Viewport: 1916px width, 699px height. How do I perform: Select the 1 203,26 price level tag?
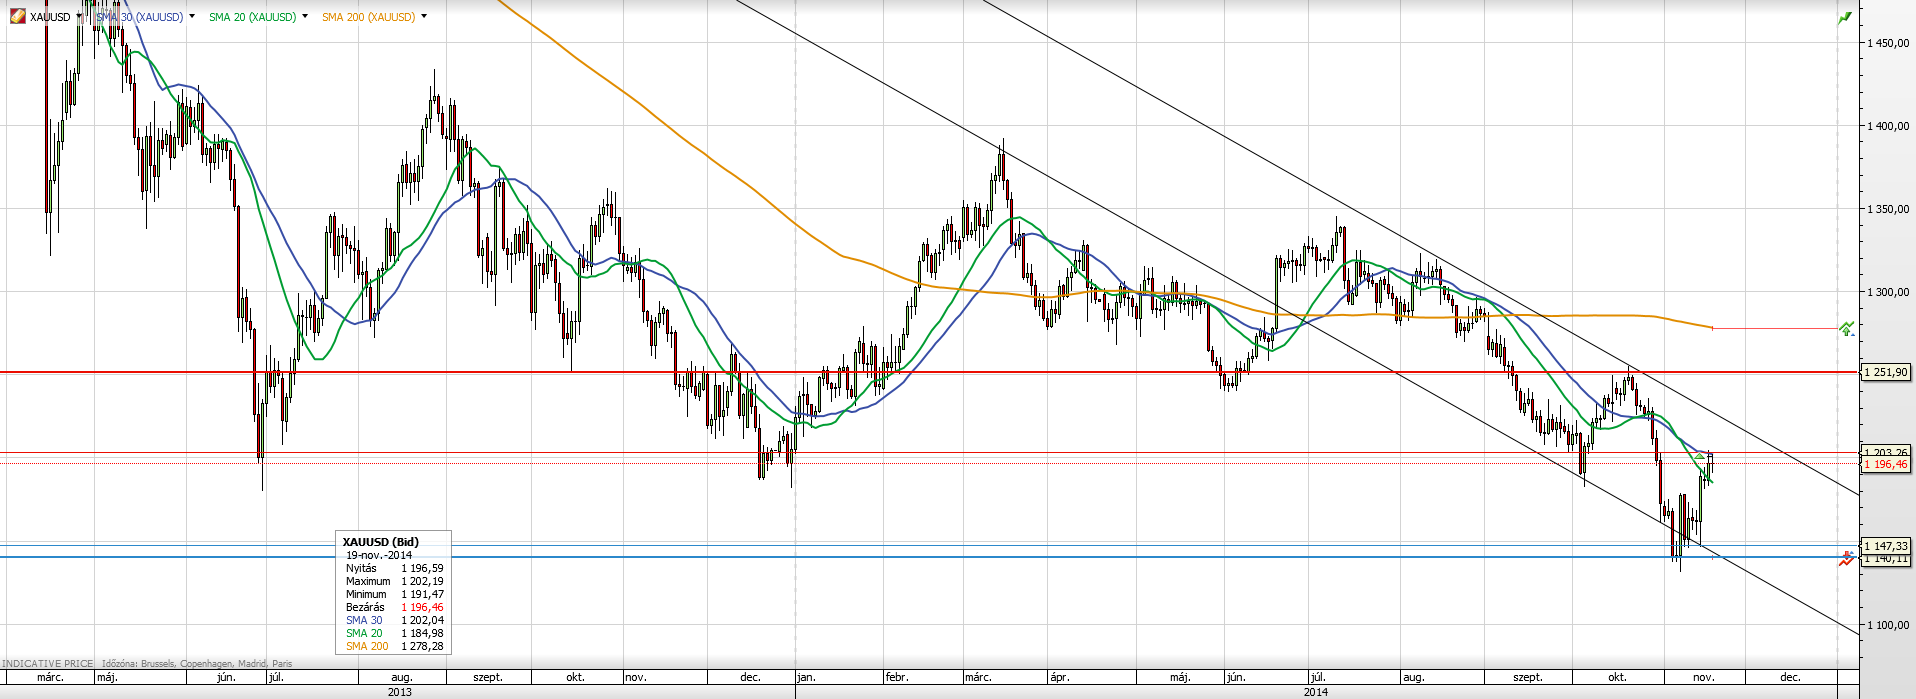coord(1886,452)
